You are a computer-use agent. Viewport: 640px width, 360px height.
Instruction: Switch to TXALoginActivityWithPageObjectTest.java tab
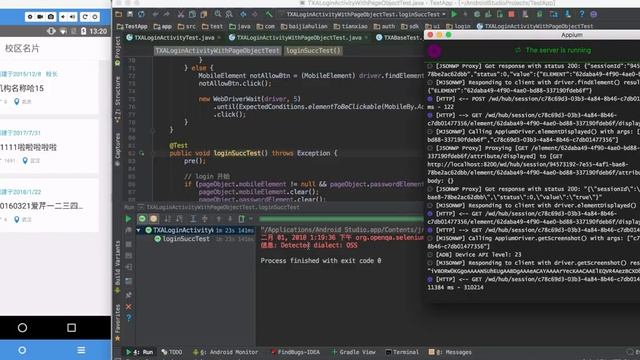[299, 38]
